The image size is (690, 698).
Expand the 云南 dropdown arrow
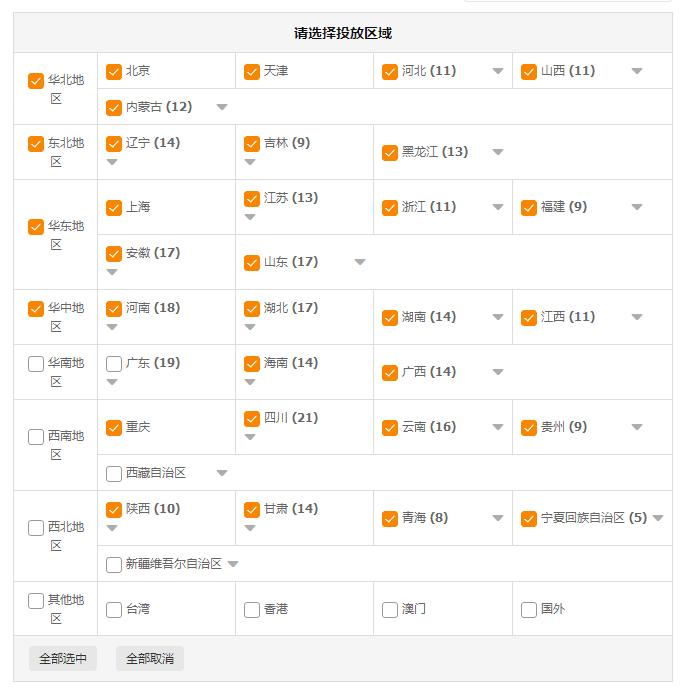coord(498,428)
